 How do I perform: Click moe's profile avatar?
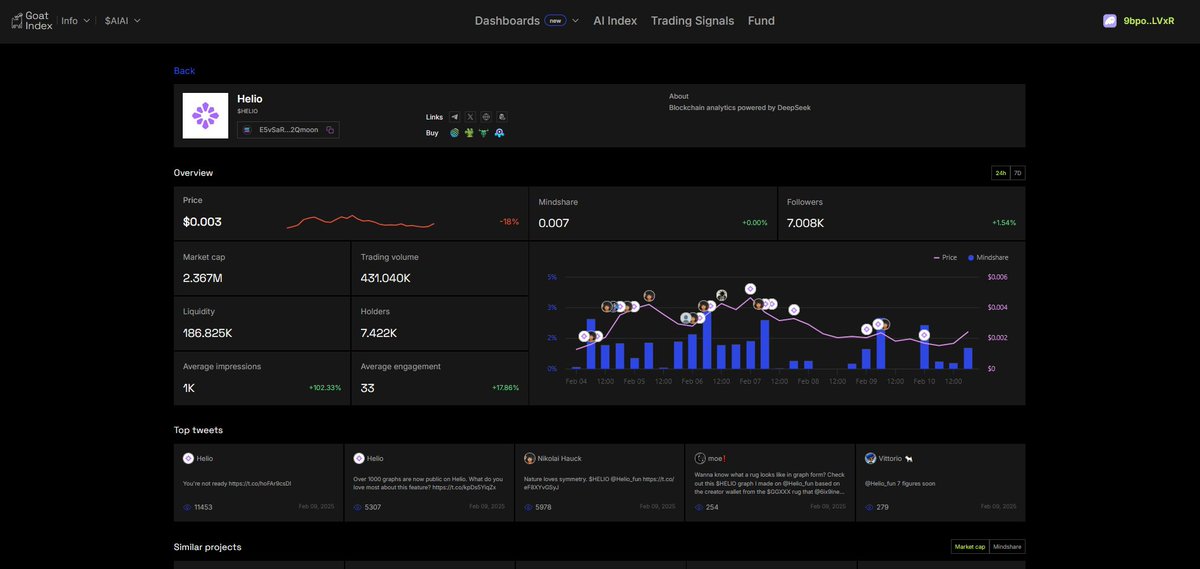coord(700,458)
